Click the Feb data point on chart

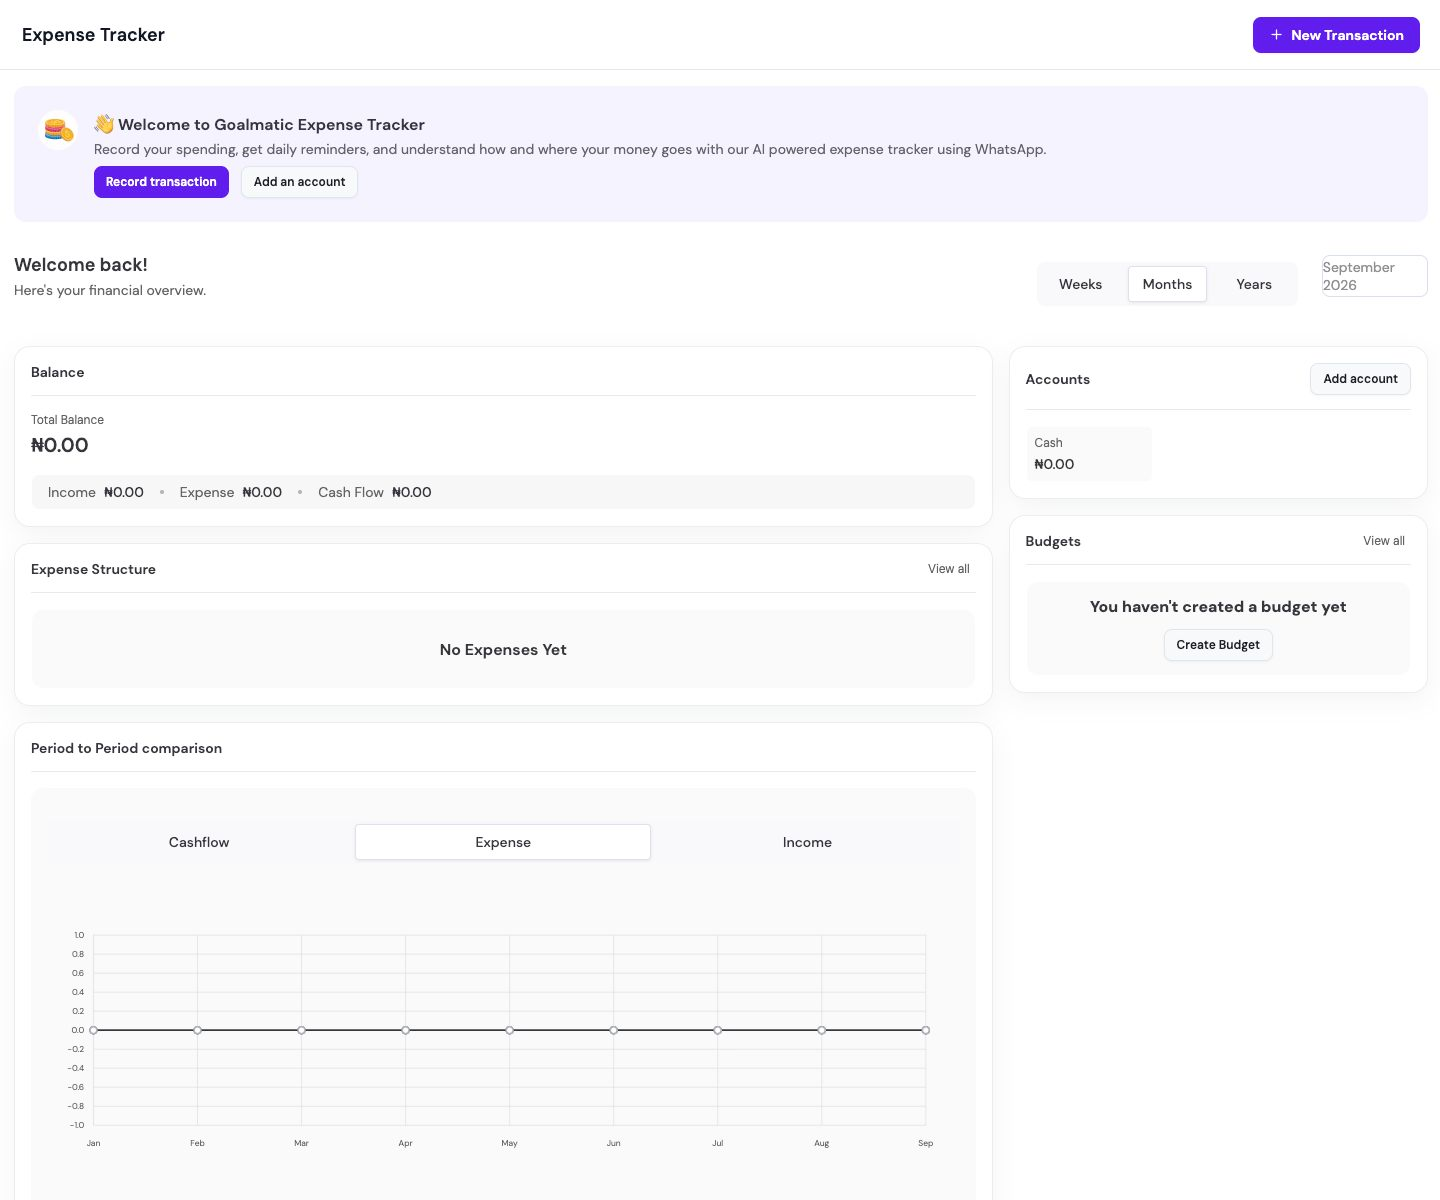pyautogui.click(x=197, y=1030)
